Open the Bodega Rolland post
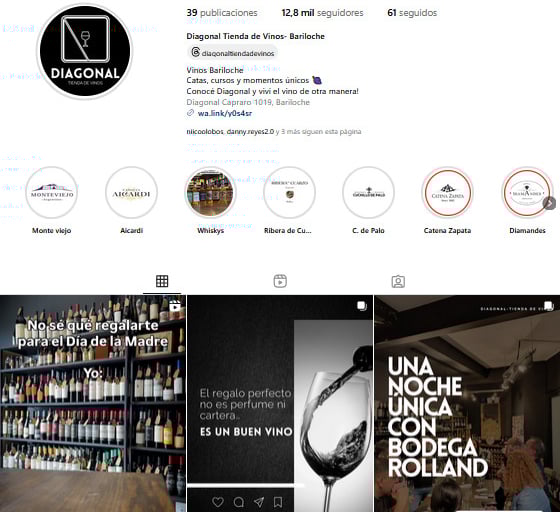Viewport: 560px width, 512px height. (x=467, y=403)
